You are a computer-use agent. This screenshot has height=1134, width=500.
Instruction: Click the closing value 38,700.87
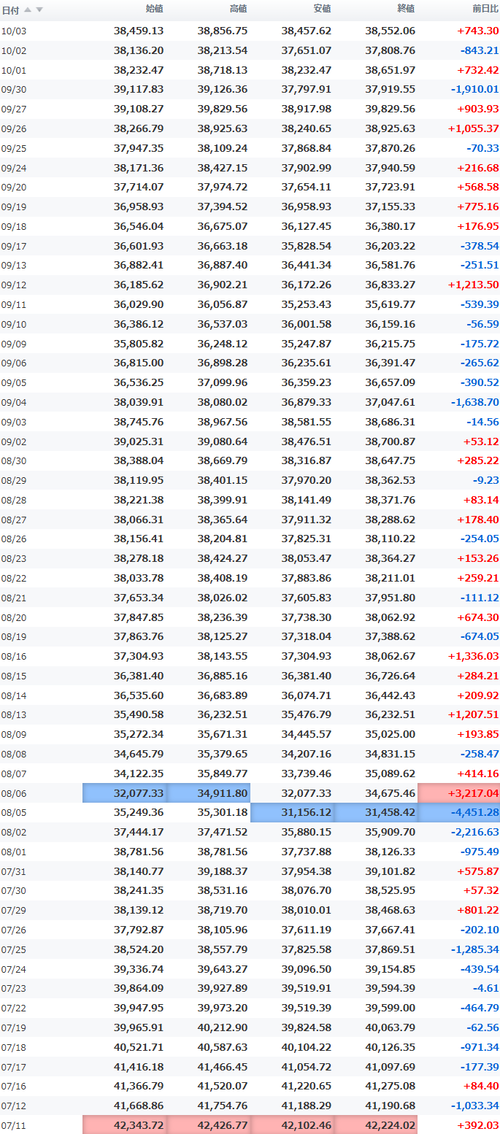pyautogui.click(x=391, y=441)
